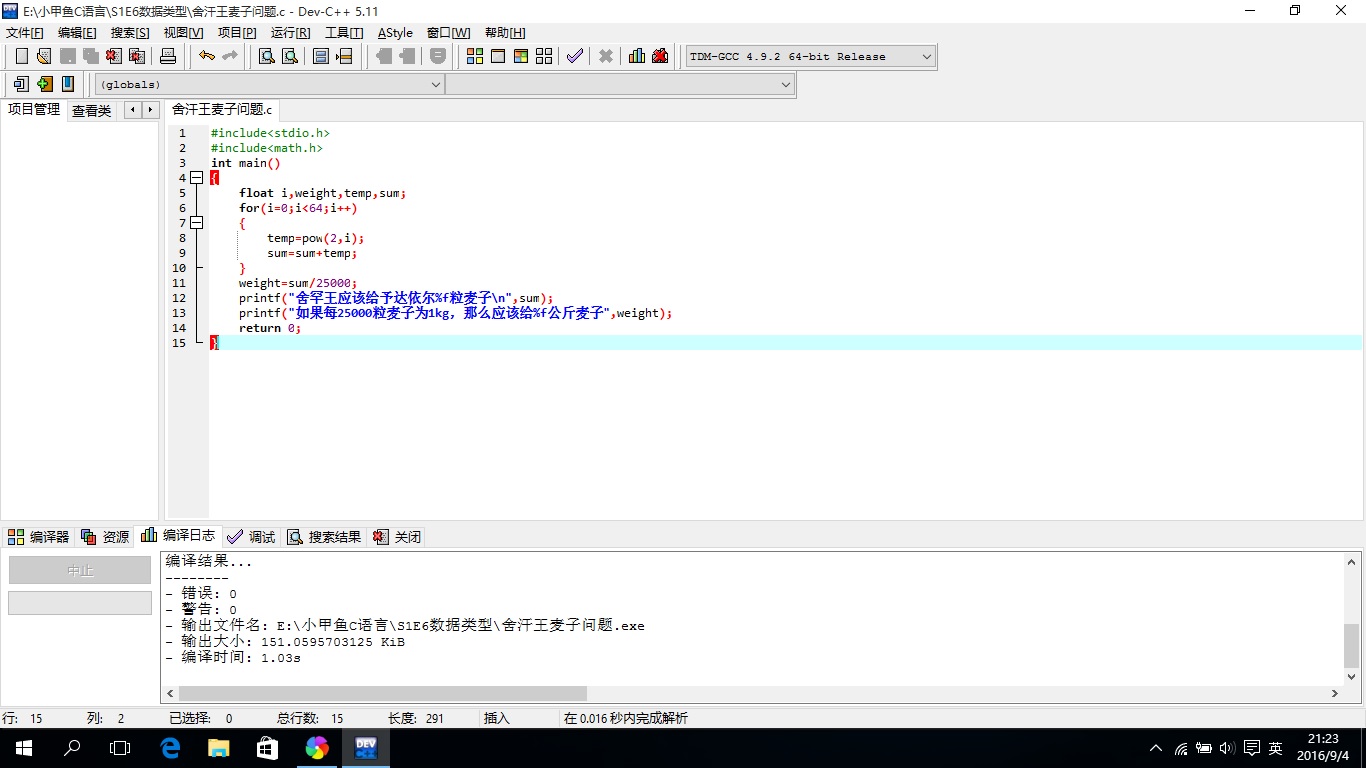Click the Run program icon

coord(498,56)
